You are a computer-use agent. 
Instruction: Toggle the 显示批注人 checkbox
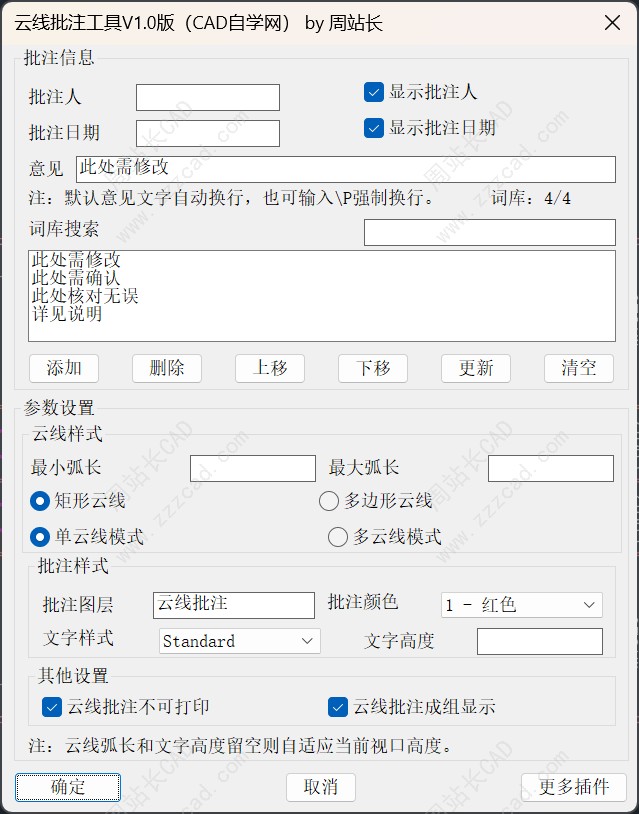click(374, 93)
